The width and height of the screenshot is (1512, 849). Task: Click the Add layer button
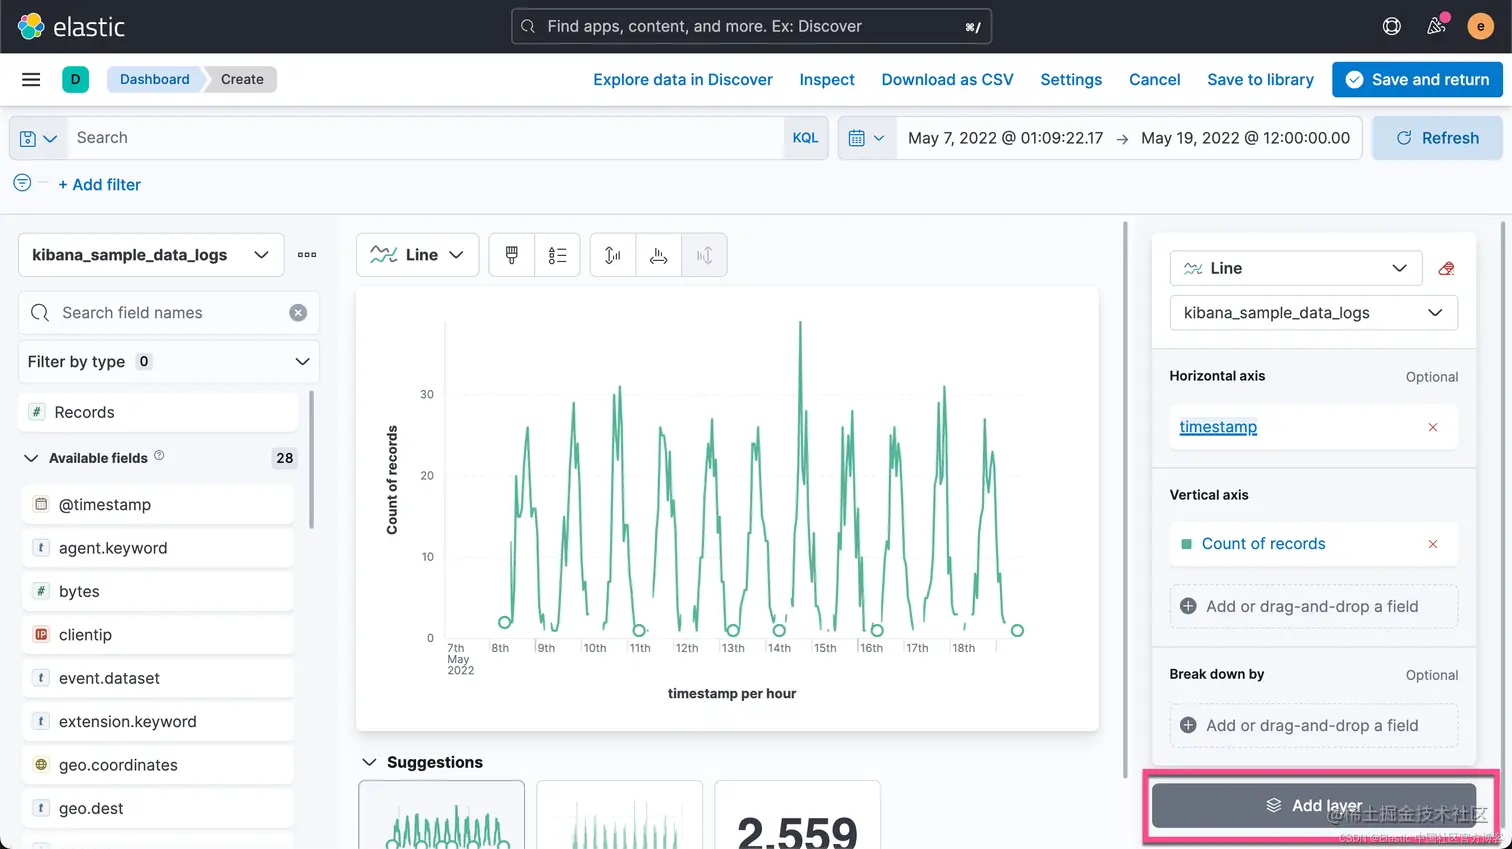1313,806
